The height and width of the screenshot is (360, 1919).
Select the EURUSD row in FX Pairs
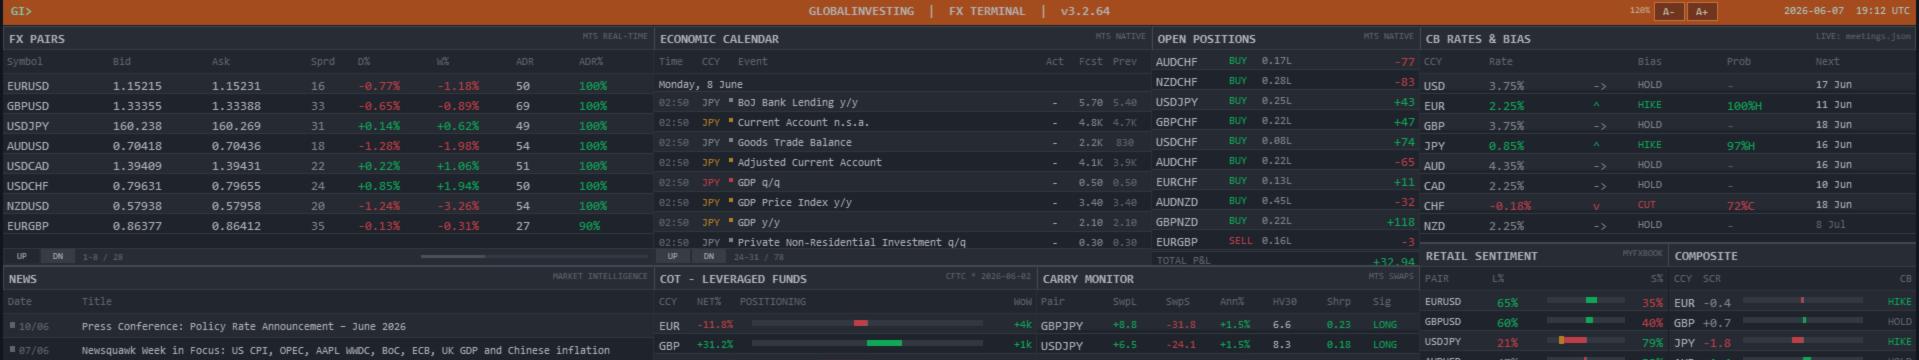coord(328,86)
